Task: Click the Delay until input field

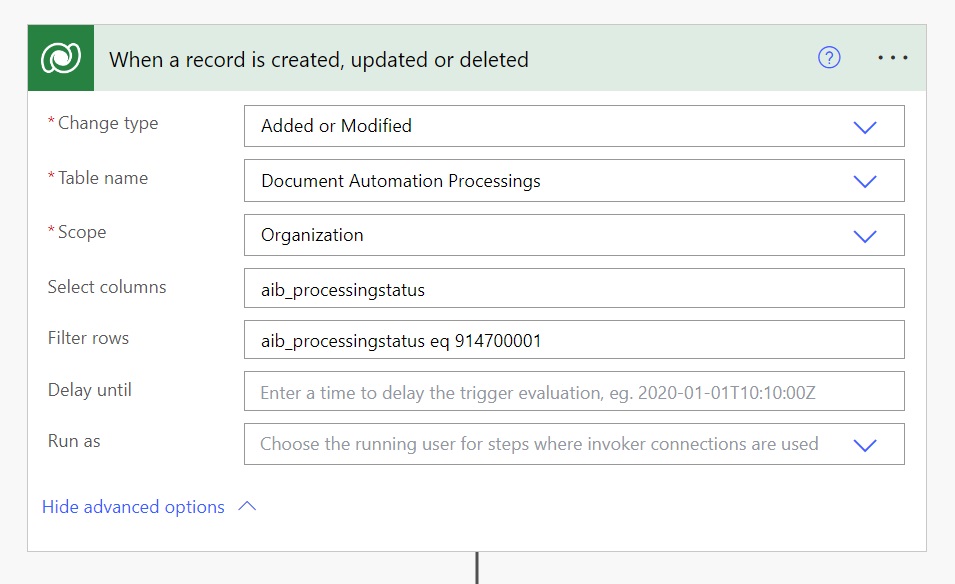Action: pyautogui.click(x=574, y=391)
